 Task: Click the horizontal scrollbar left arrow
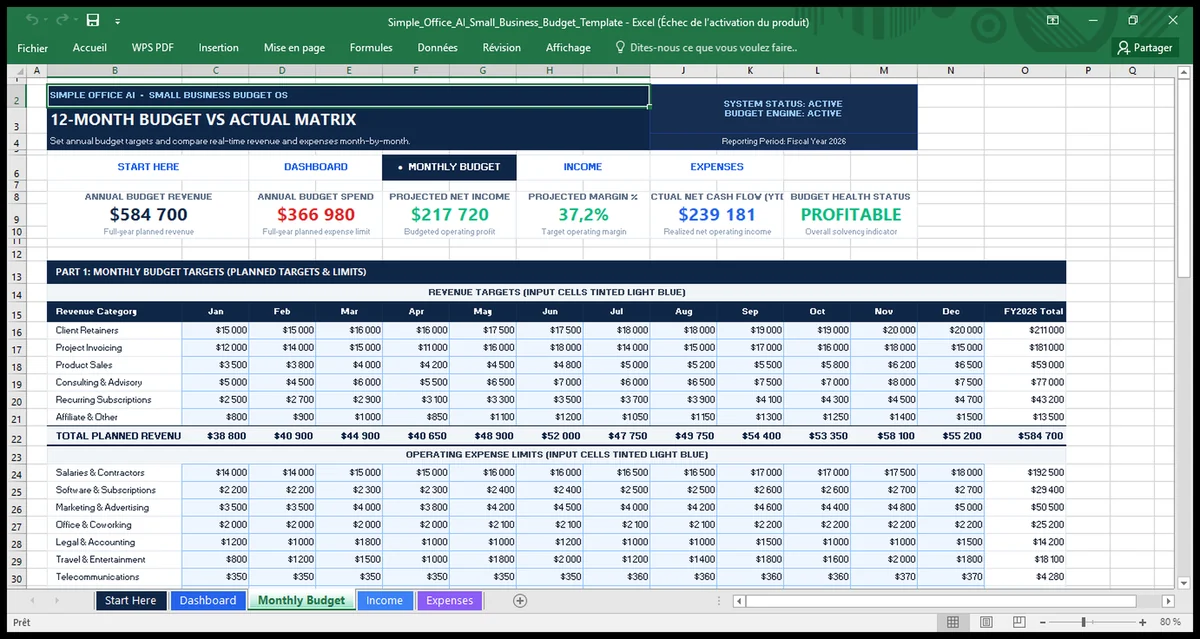[740, 601]
